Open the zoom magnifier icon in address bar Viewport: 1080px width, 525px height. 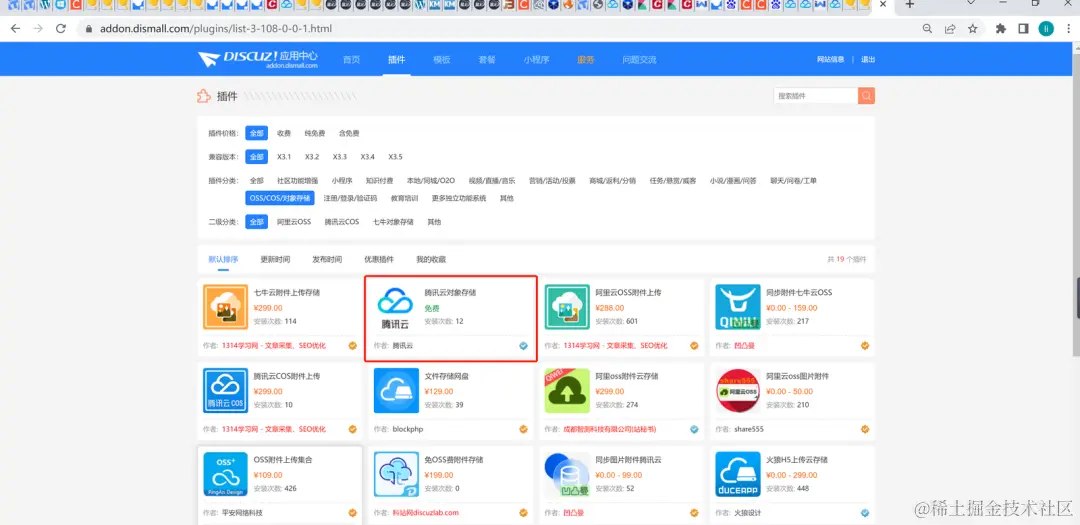coord(928,29)
